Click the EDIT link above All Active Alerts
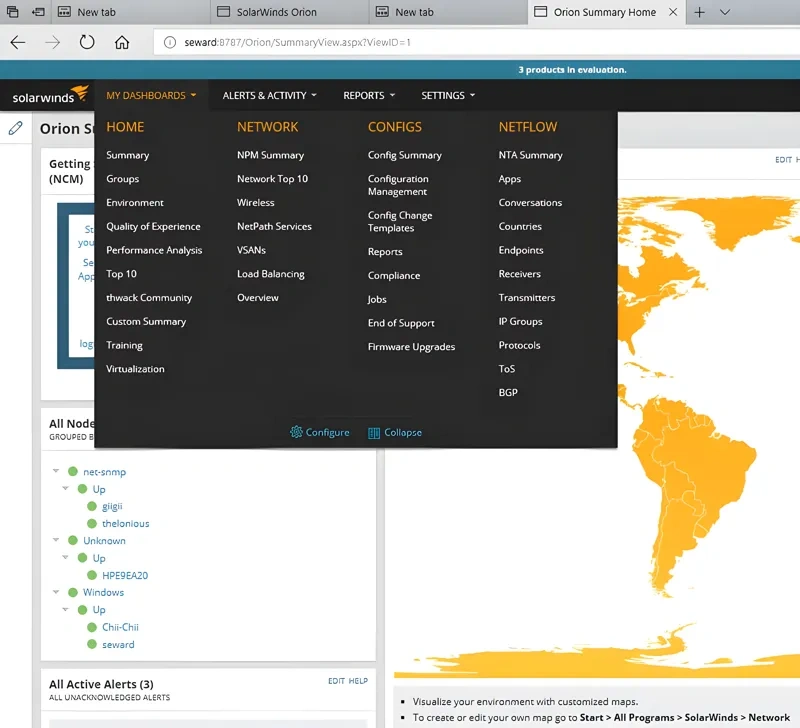This screenshot has width=800, height=728. tap(334, 681)
